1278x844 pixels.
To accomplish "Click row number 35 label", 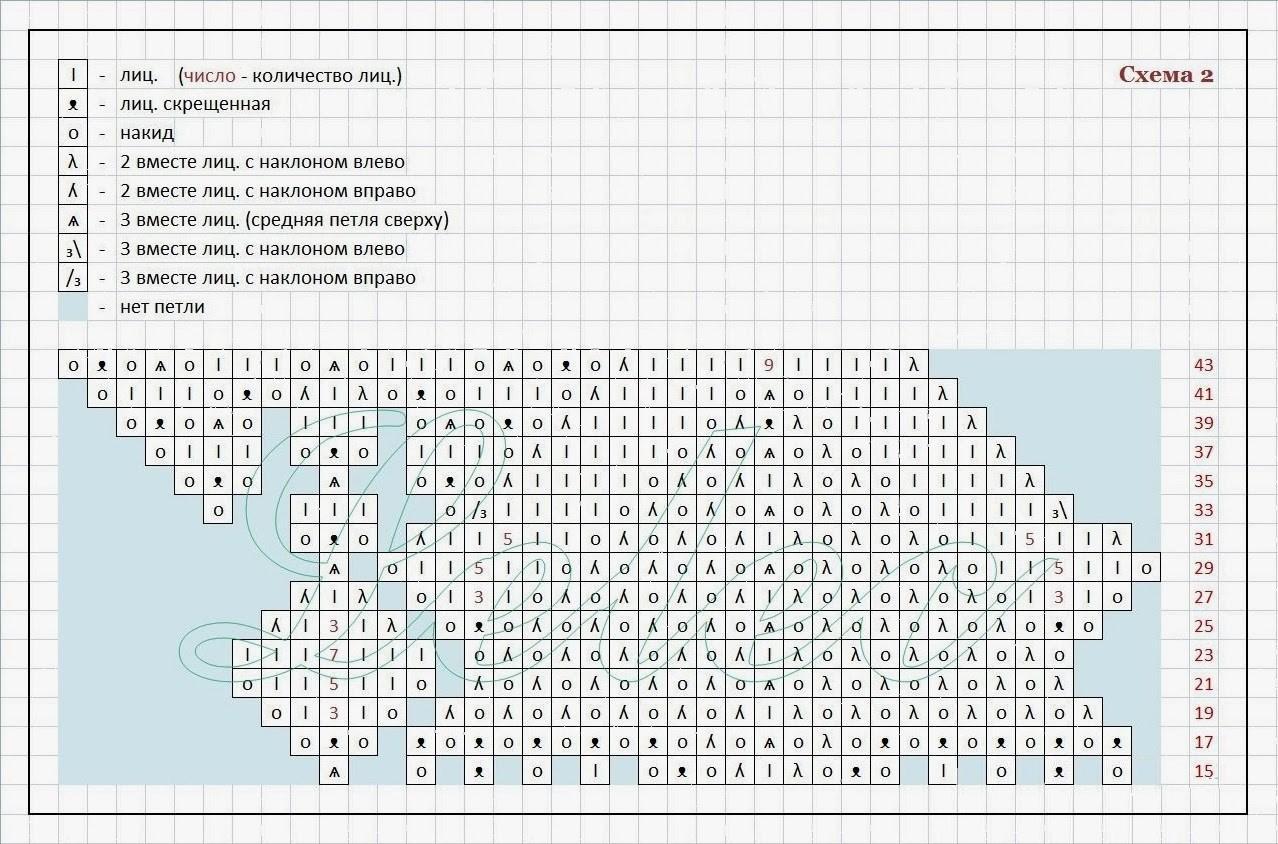I will pos(1203,481).
